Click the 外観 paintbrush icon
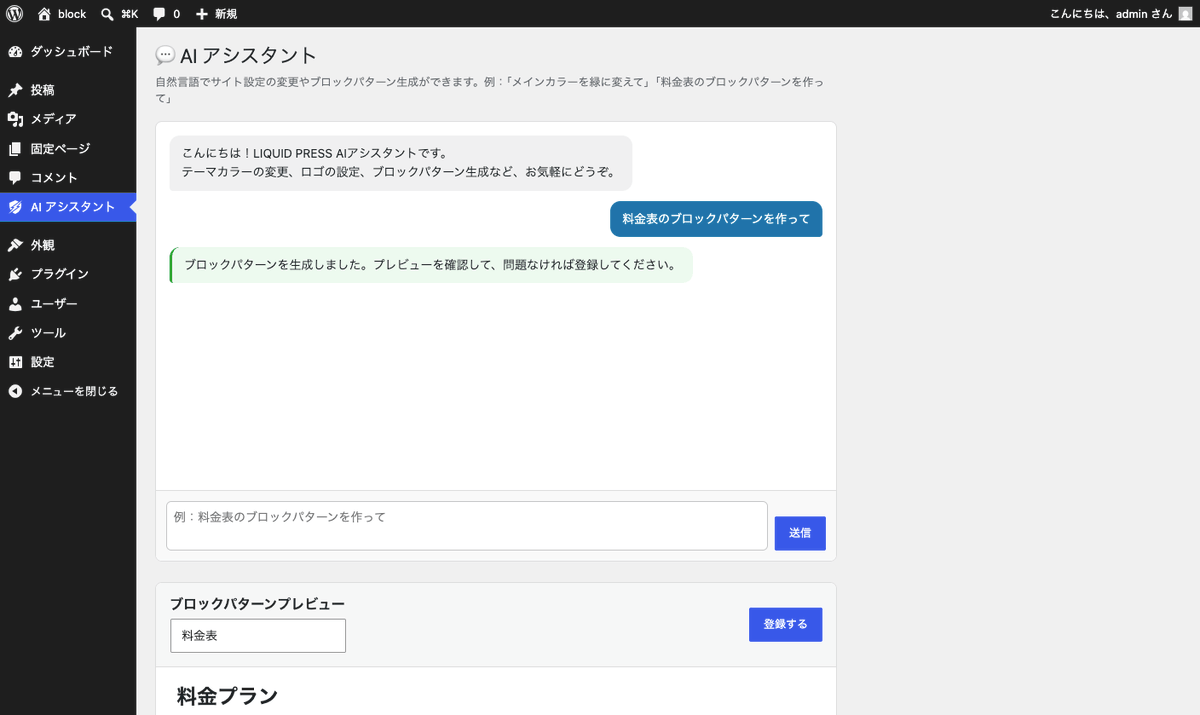Image resolution: width=1200 pixels, height=715 pixels. (15, 245)
